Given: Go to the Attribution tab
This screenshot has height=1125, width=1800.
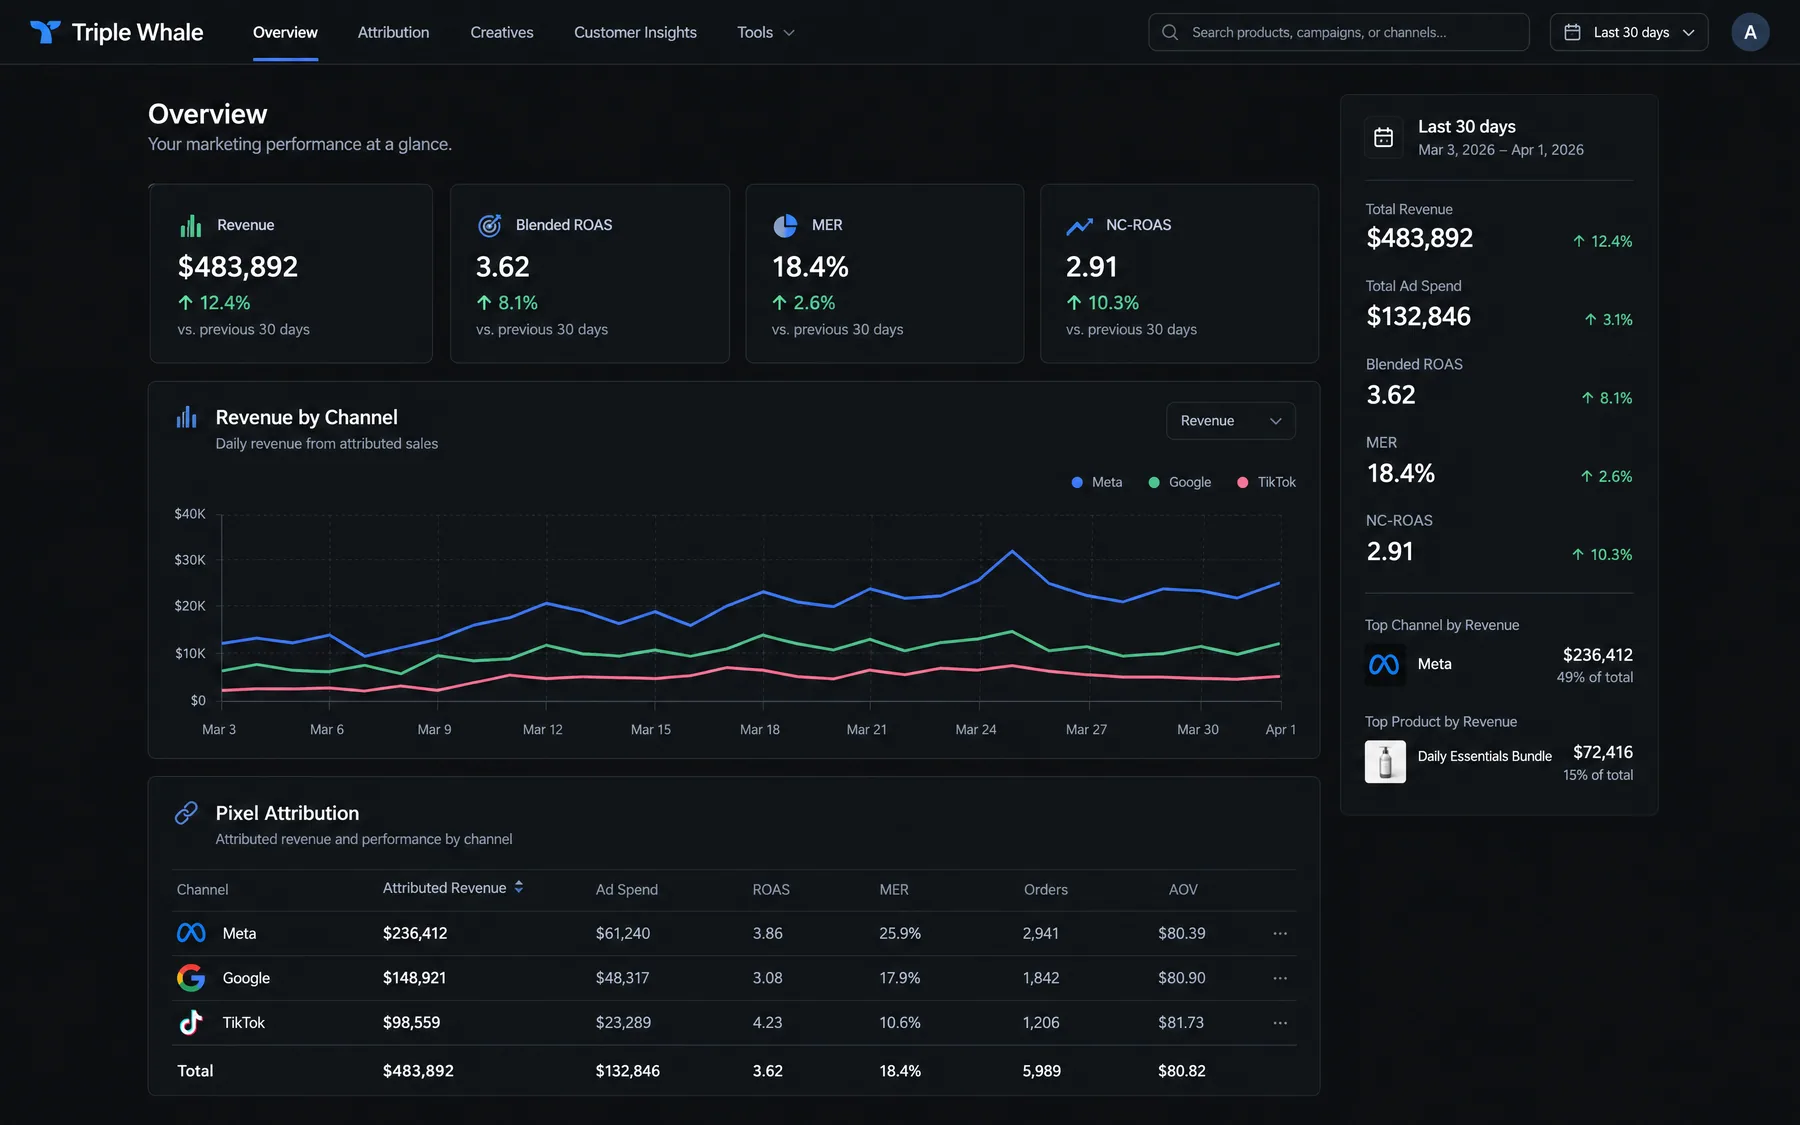Looking at the screenshot, I should click(394, 32).
